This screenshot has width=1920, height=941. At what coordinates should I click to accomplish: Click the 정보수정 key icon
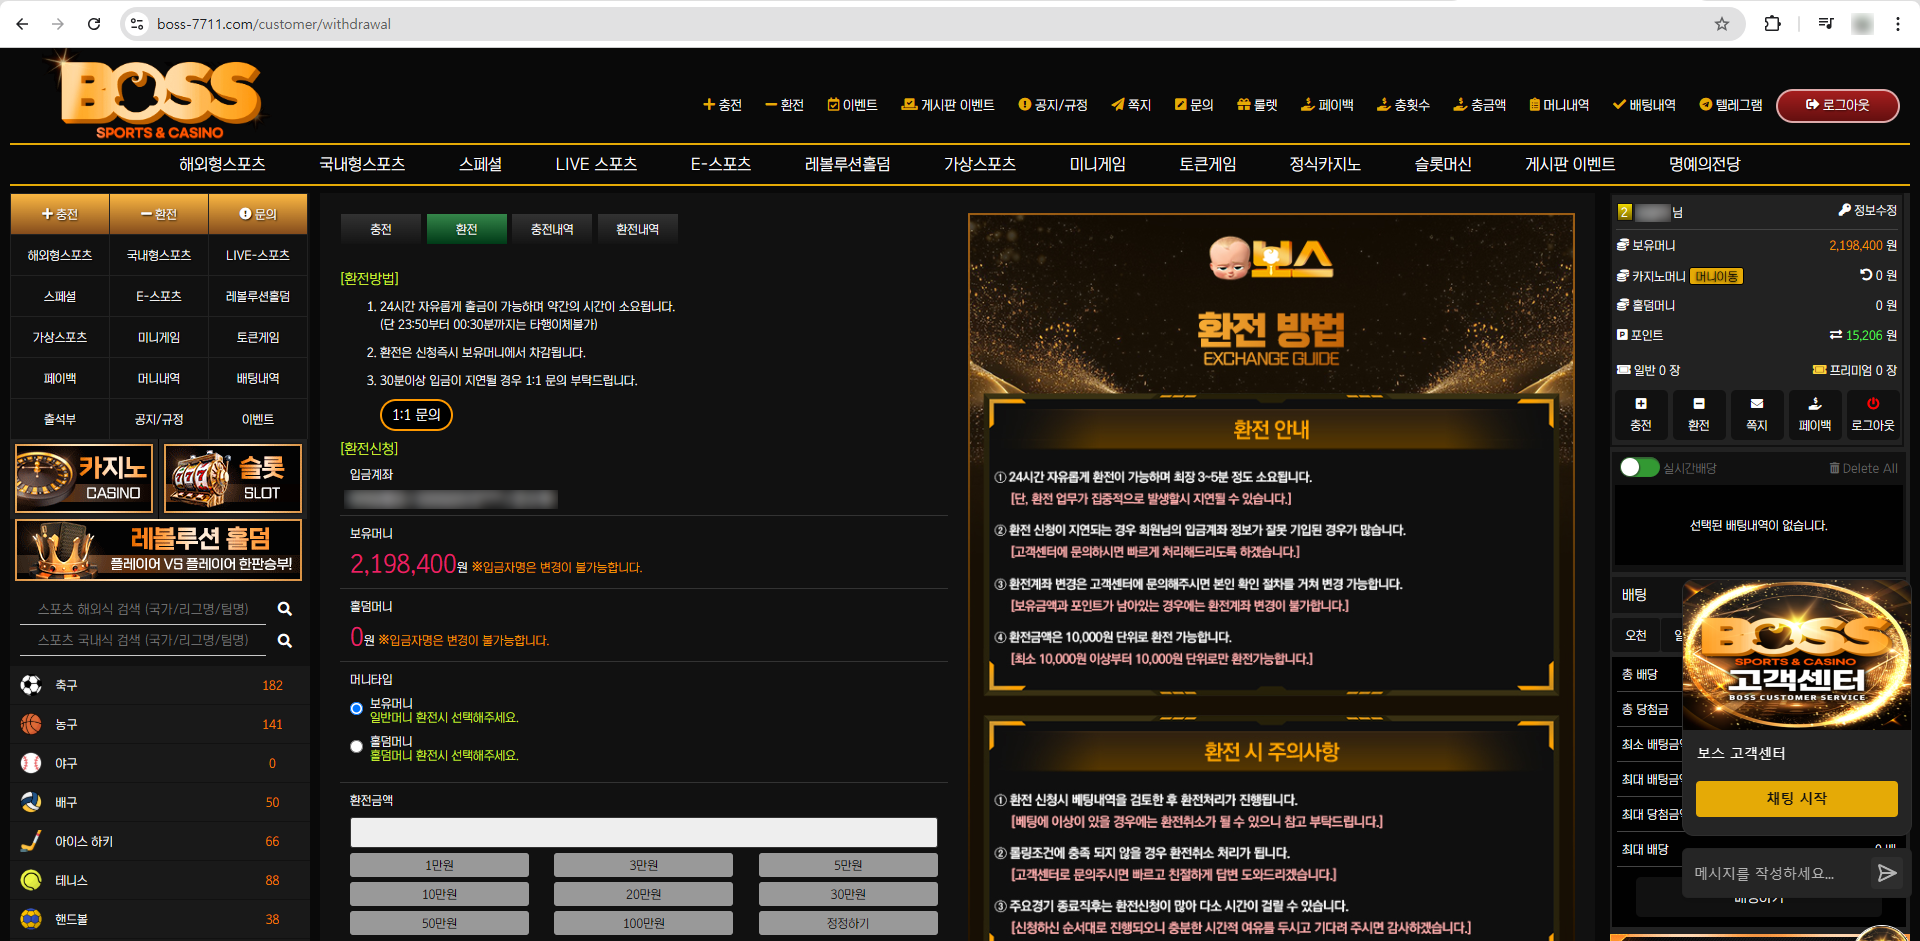click(x=1845, y=210)
